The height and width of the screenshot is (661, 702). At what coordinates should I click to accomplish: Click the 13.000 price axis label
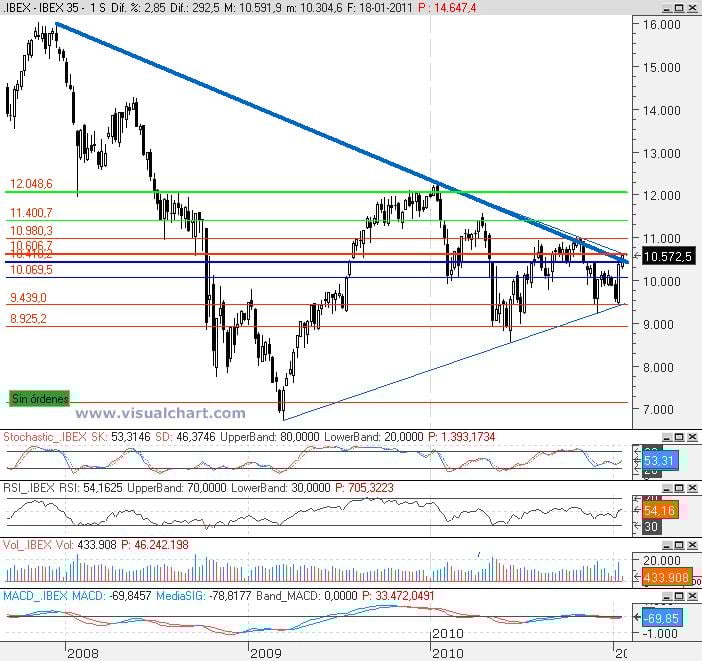[662, 154]
